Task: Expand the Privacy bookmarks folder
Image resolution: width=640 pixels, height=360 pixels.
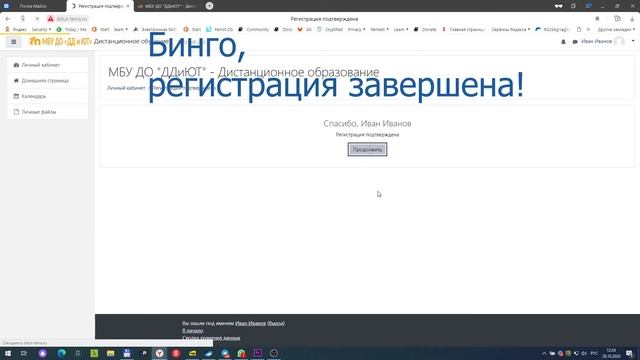Action: point(356,29)
